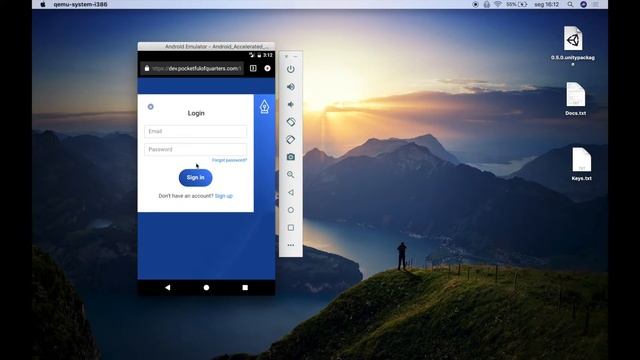640x360 pixels.
Task: Rotate emulator right using lower rotate icon
Action: click(x=291, y=140)
